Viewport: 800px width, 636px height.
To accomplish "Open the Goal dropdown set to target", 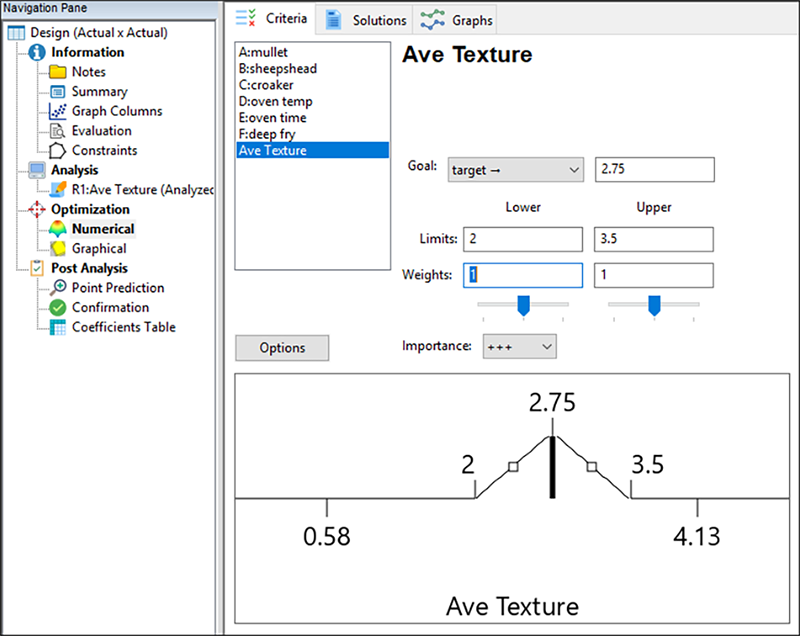I will (515, 170).
